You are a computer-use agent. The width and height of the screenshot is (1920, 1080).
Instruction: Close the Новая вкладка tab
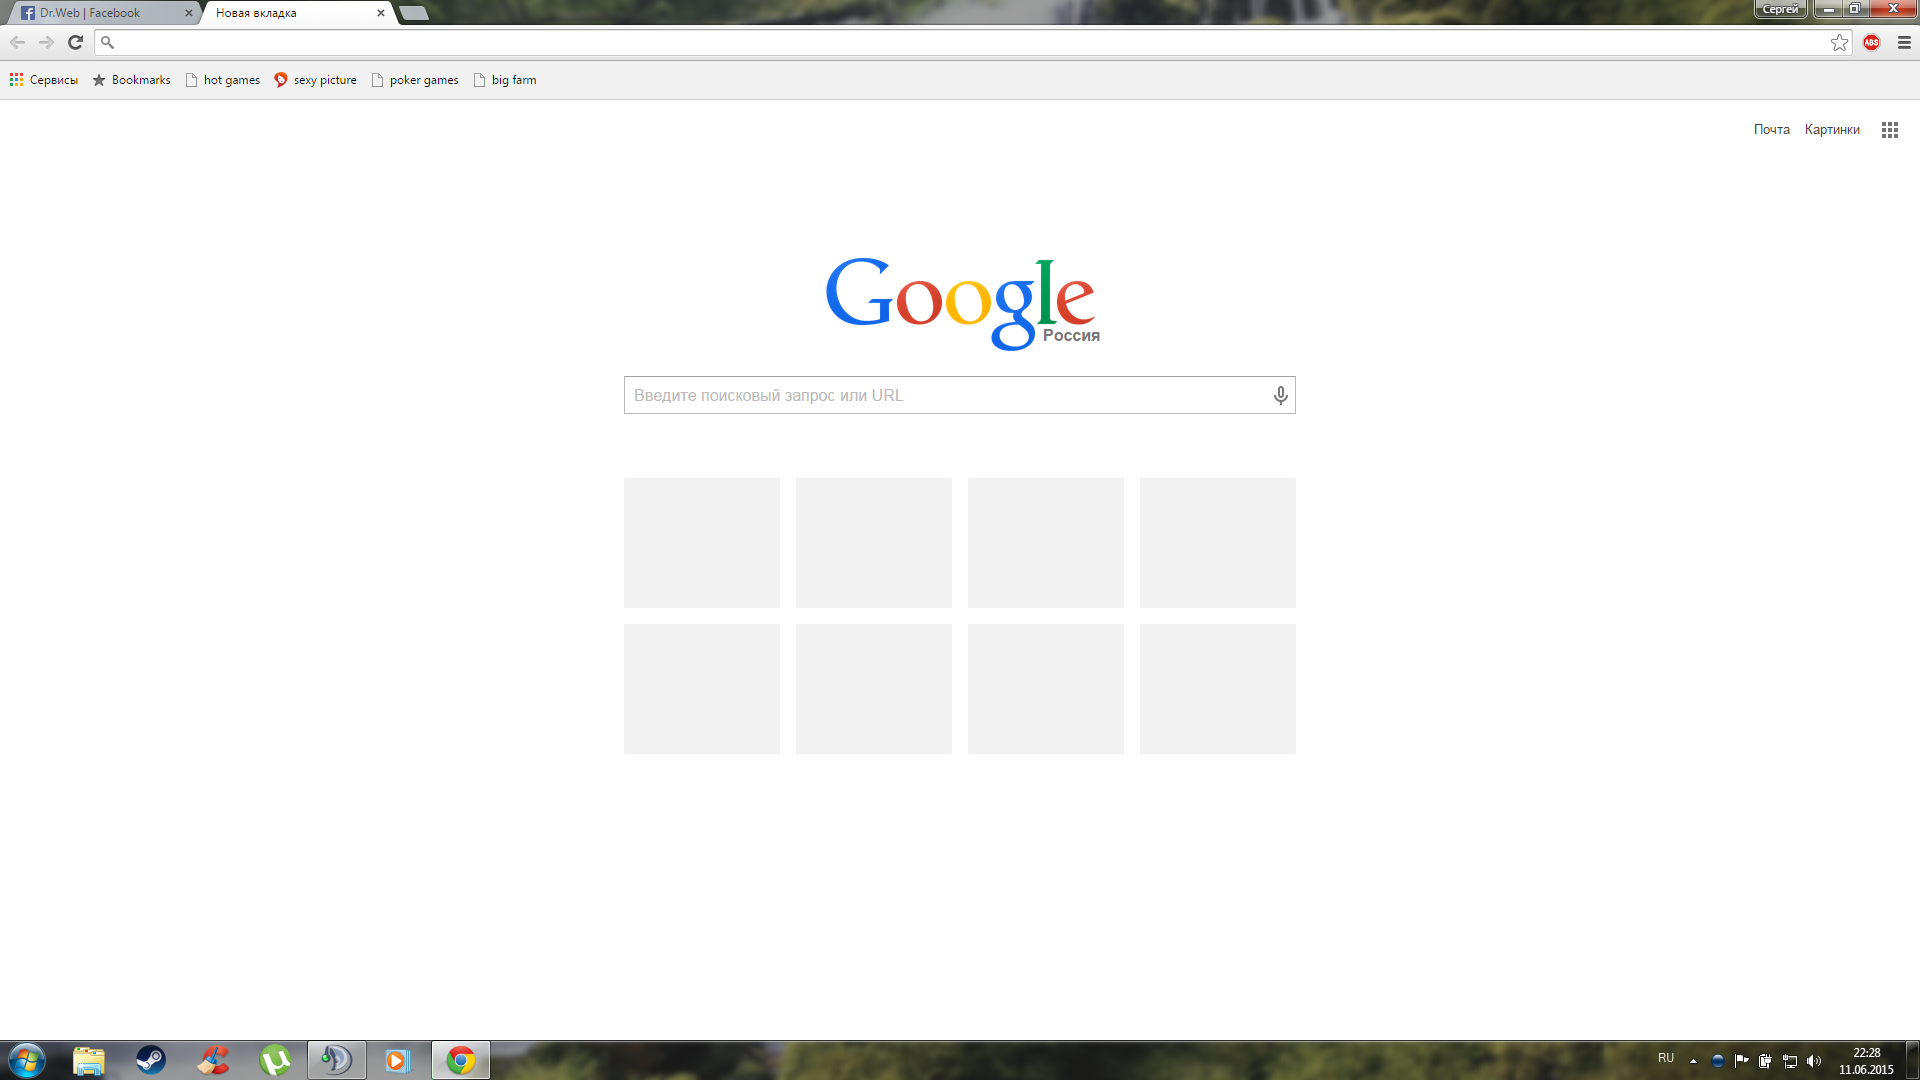pyautogui.click(x=380, y=13)
